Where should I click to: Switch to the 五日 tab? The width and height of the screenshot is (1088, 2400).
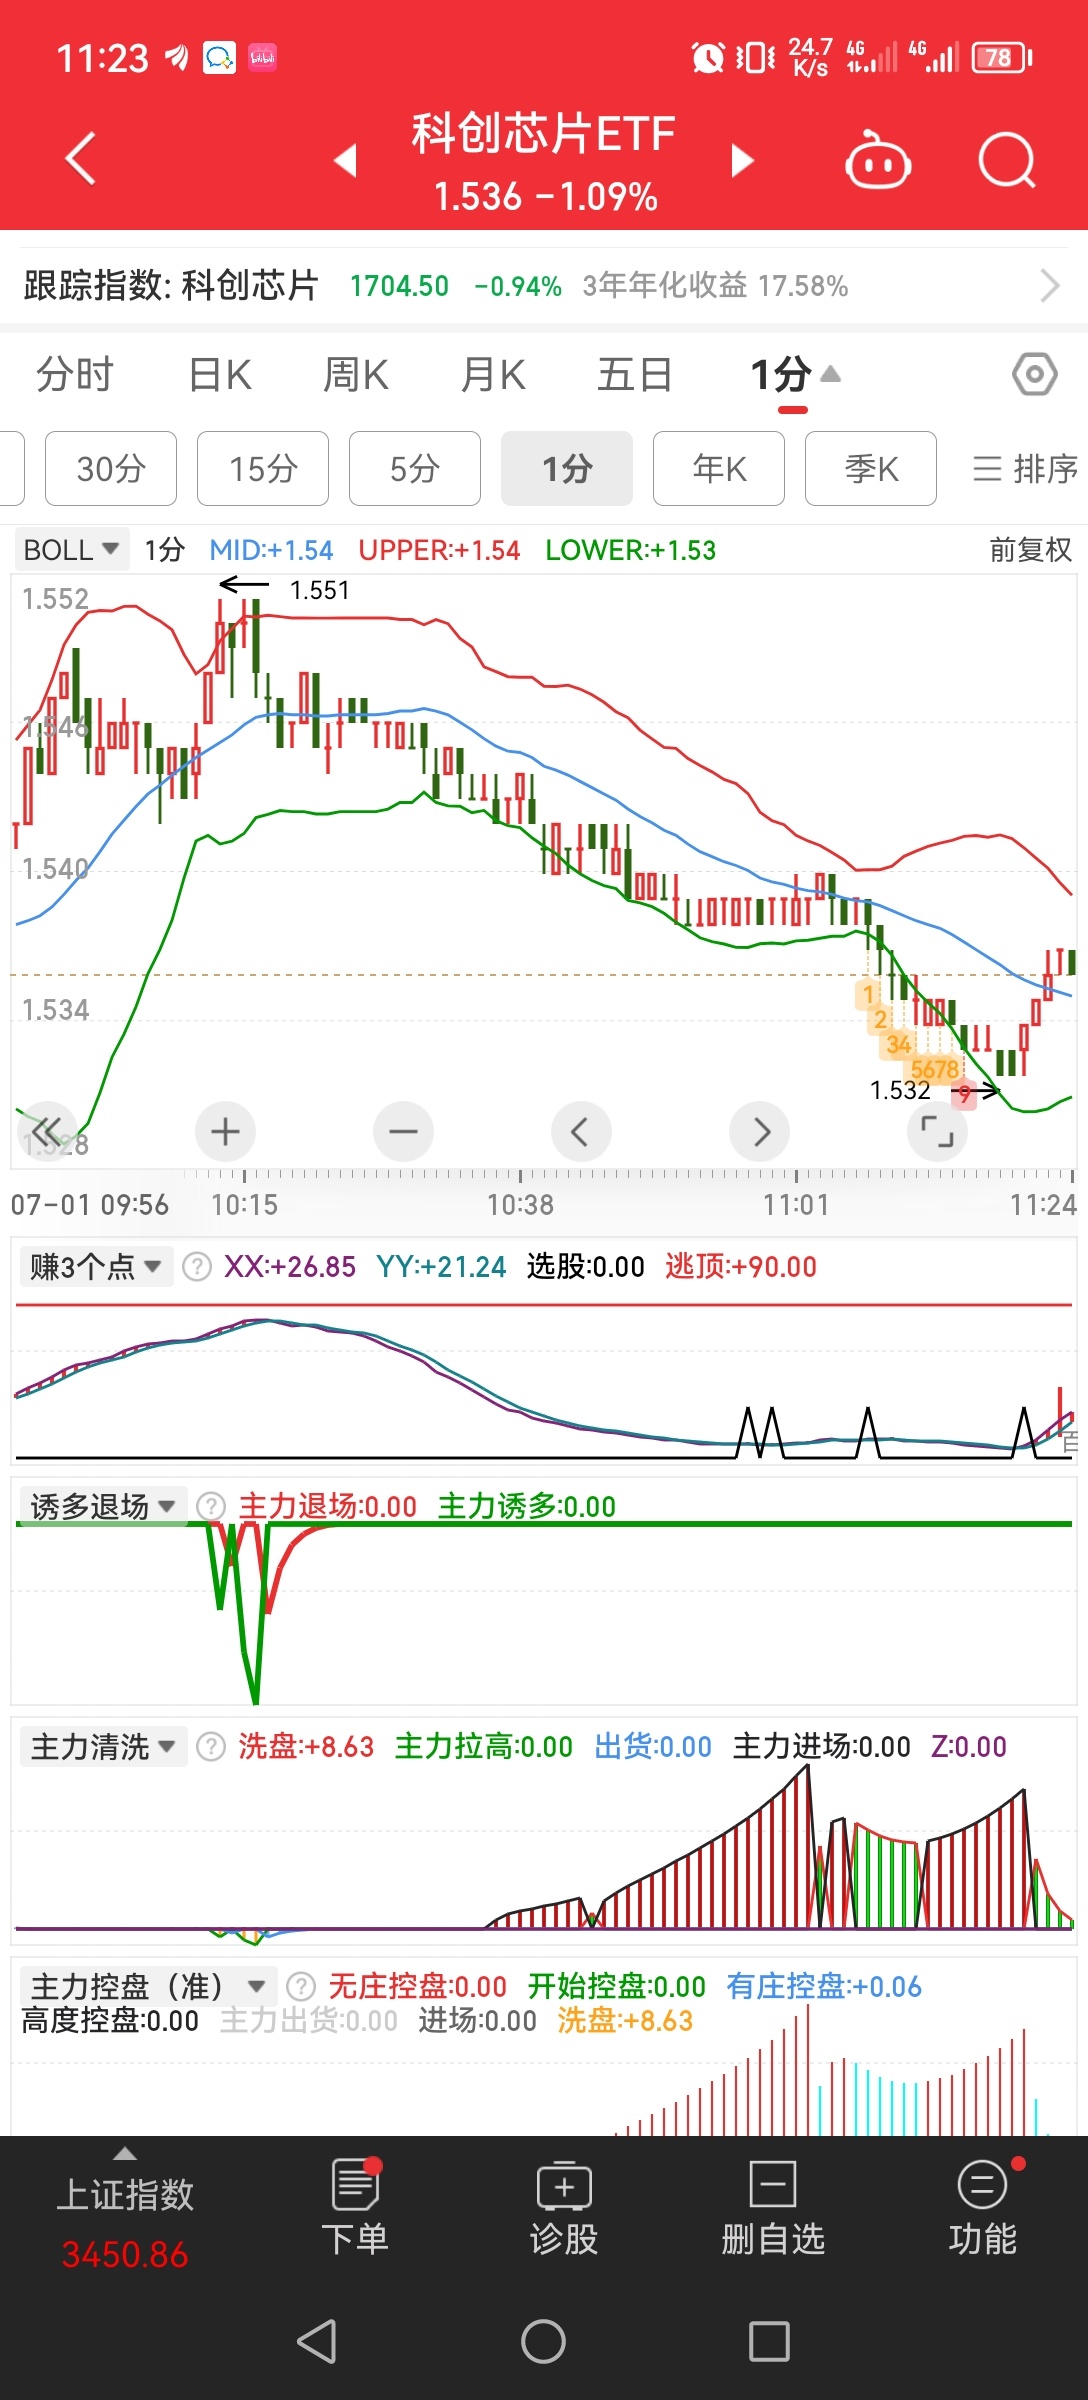634,376
